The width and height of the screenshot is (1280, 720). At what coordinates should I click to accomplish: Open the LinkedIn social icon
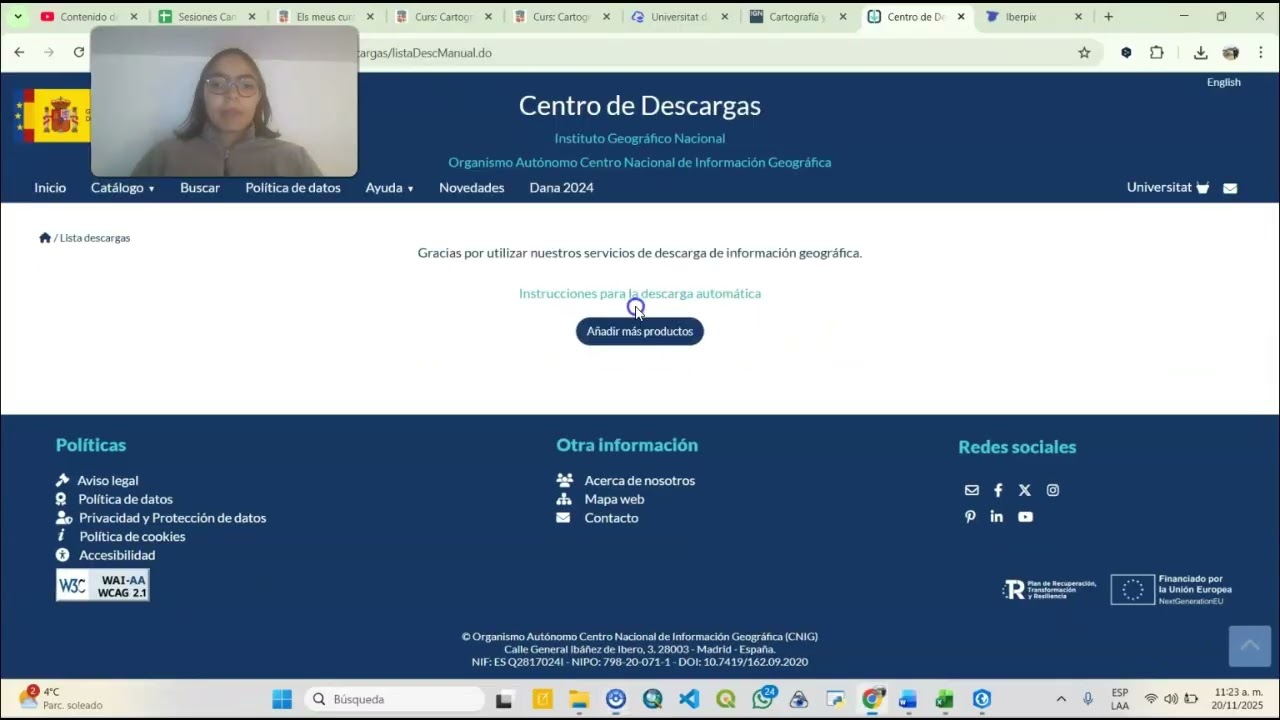click(x=997, y=517)
